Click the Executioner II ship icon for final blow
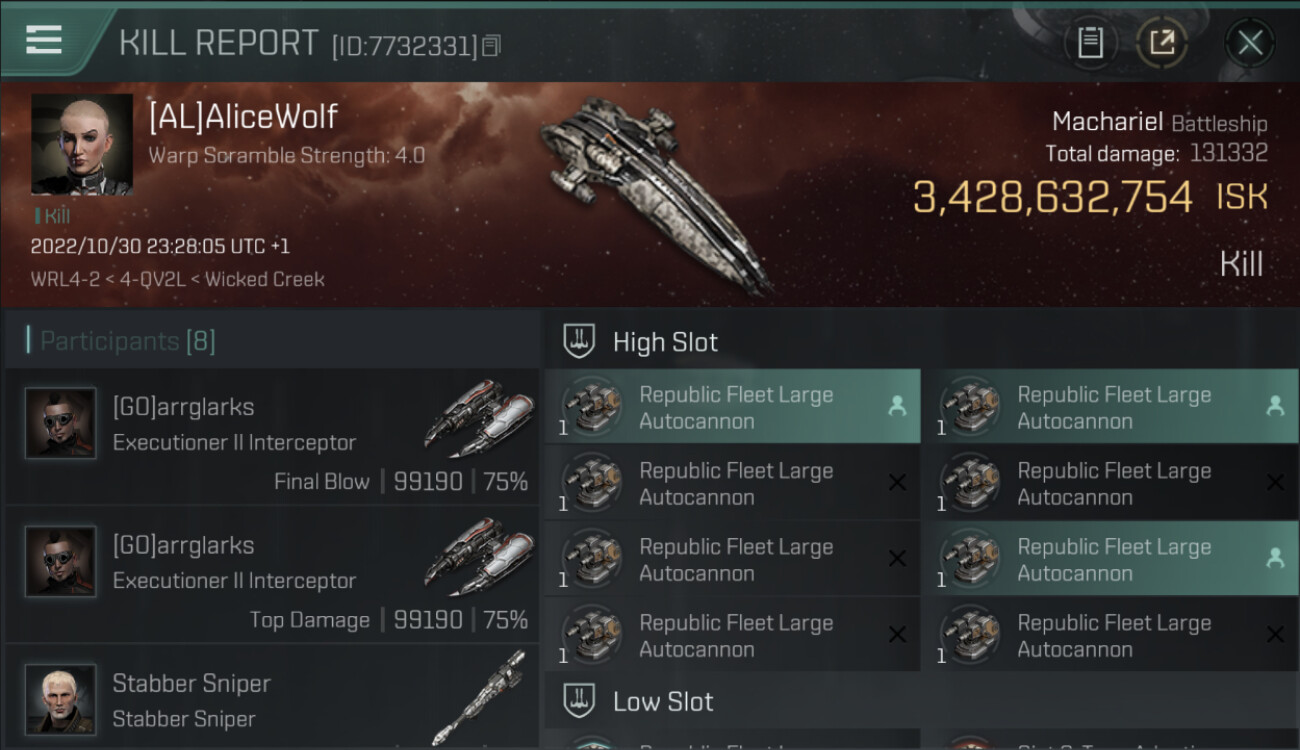Screen dimensions: 1300x750 (x=478, y=416)
